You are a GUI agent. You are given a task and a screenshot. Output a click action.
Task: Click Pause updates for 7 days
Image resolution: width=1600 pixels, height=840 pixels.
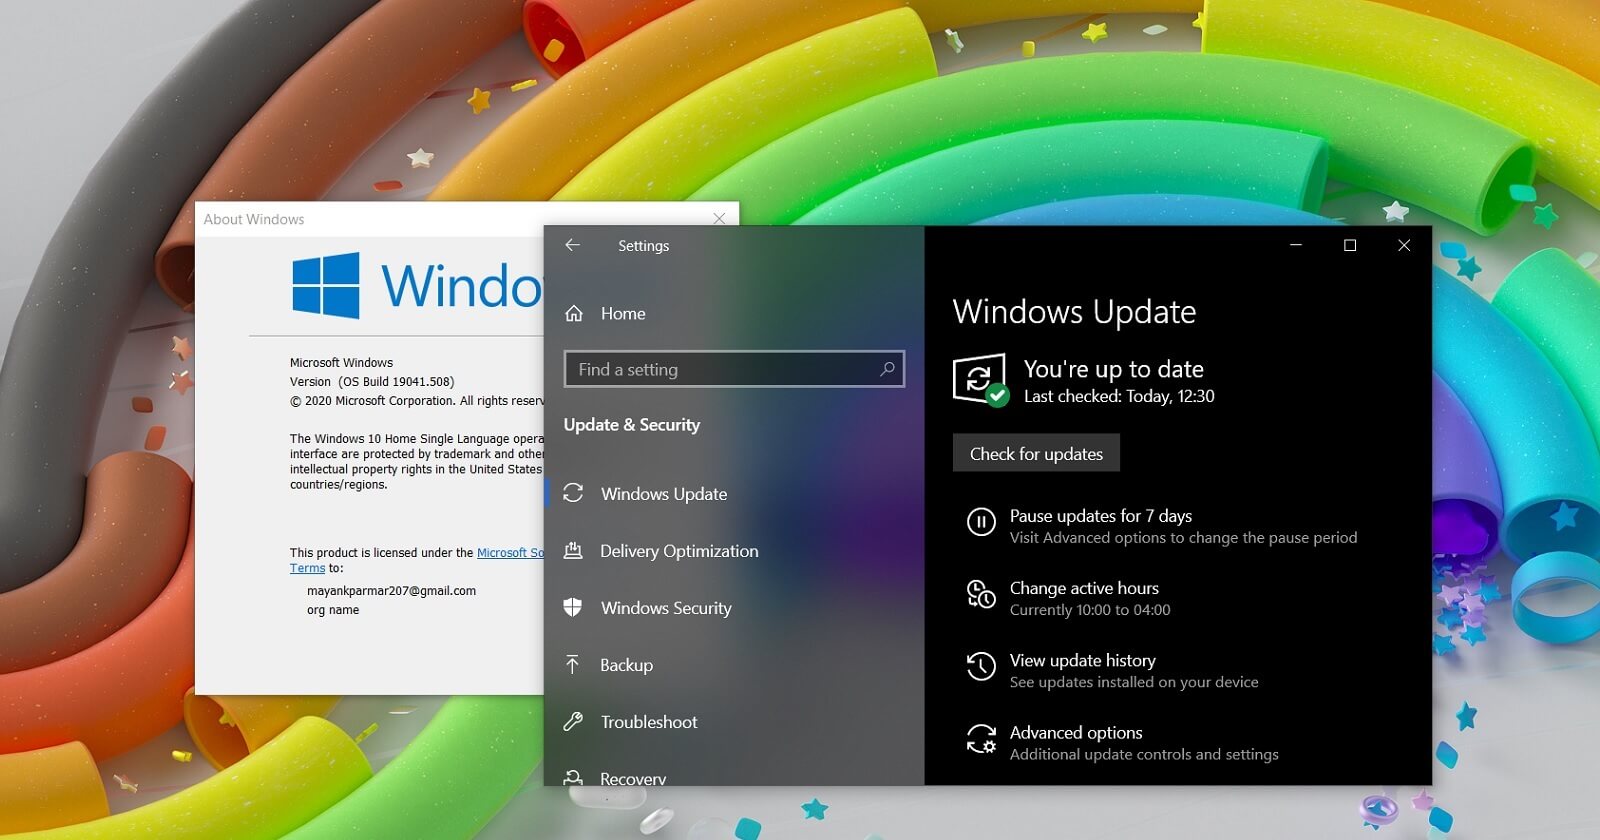coord(1101,516)
